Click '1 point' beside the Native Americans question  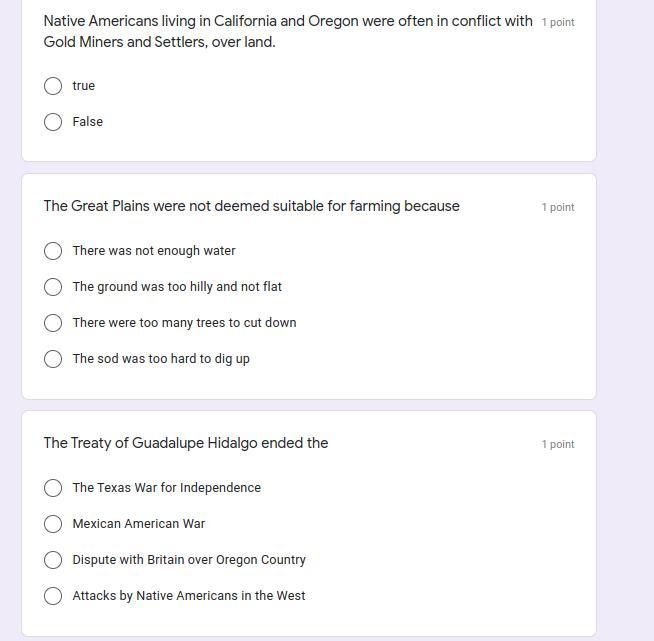[558, 22]
